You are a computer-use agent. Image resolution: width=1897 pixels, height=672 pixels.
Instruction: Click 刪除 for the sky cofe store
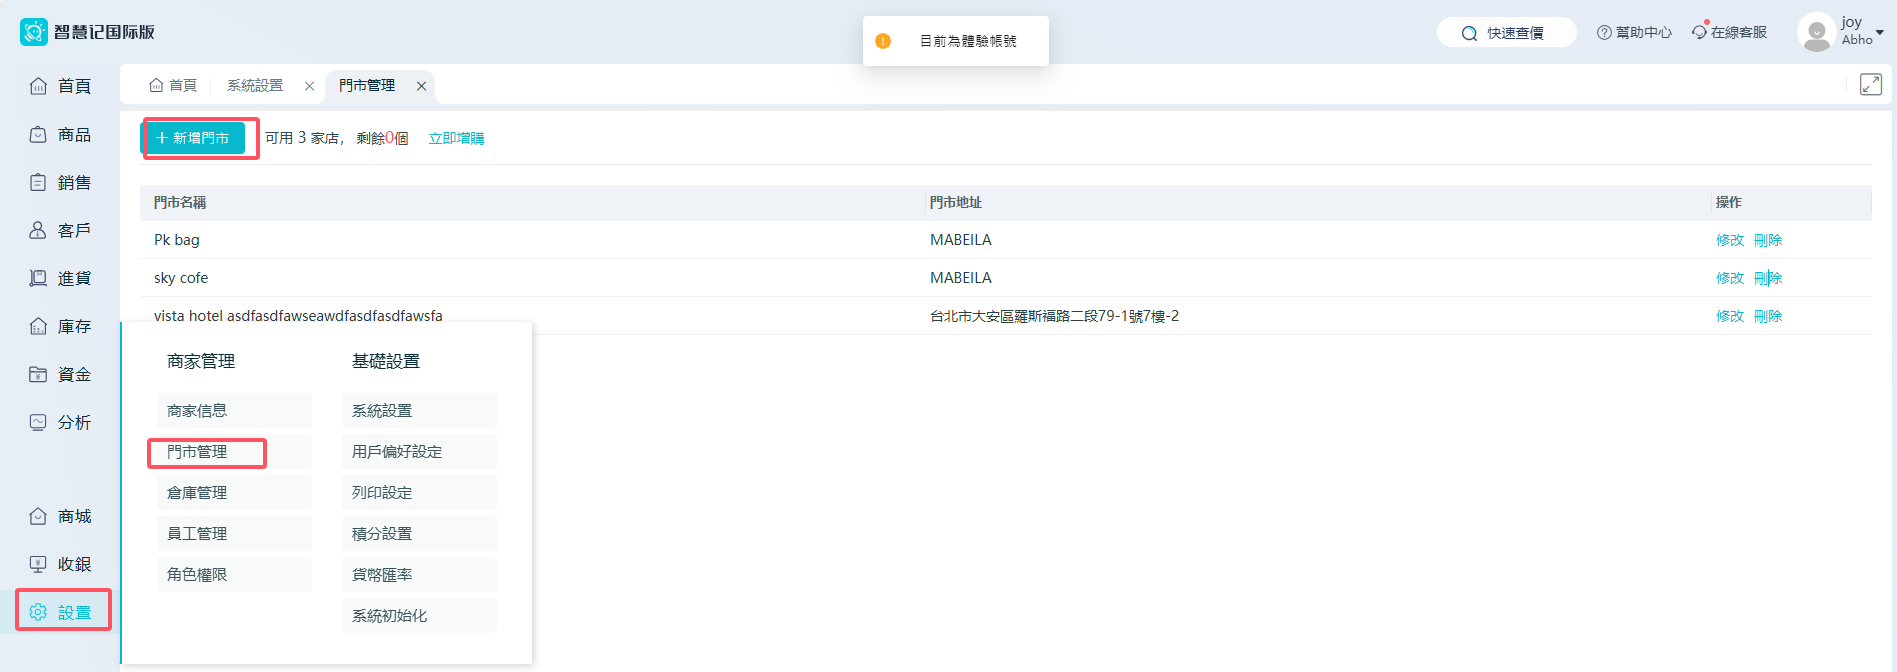pyautogui.click(x=1768, y=278)
